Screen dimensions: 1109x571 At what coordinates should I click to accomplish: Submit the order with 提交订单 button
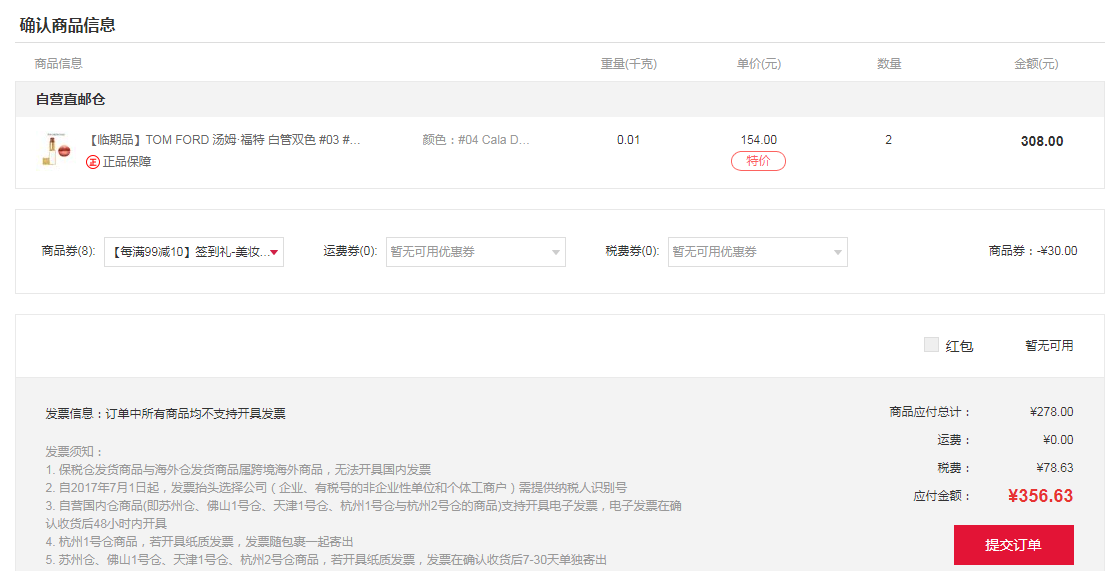point(1014,545)
